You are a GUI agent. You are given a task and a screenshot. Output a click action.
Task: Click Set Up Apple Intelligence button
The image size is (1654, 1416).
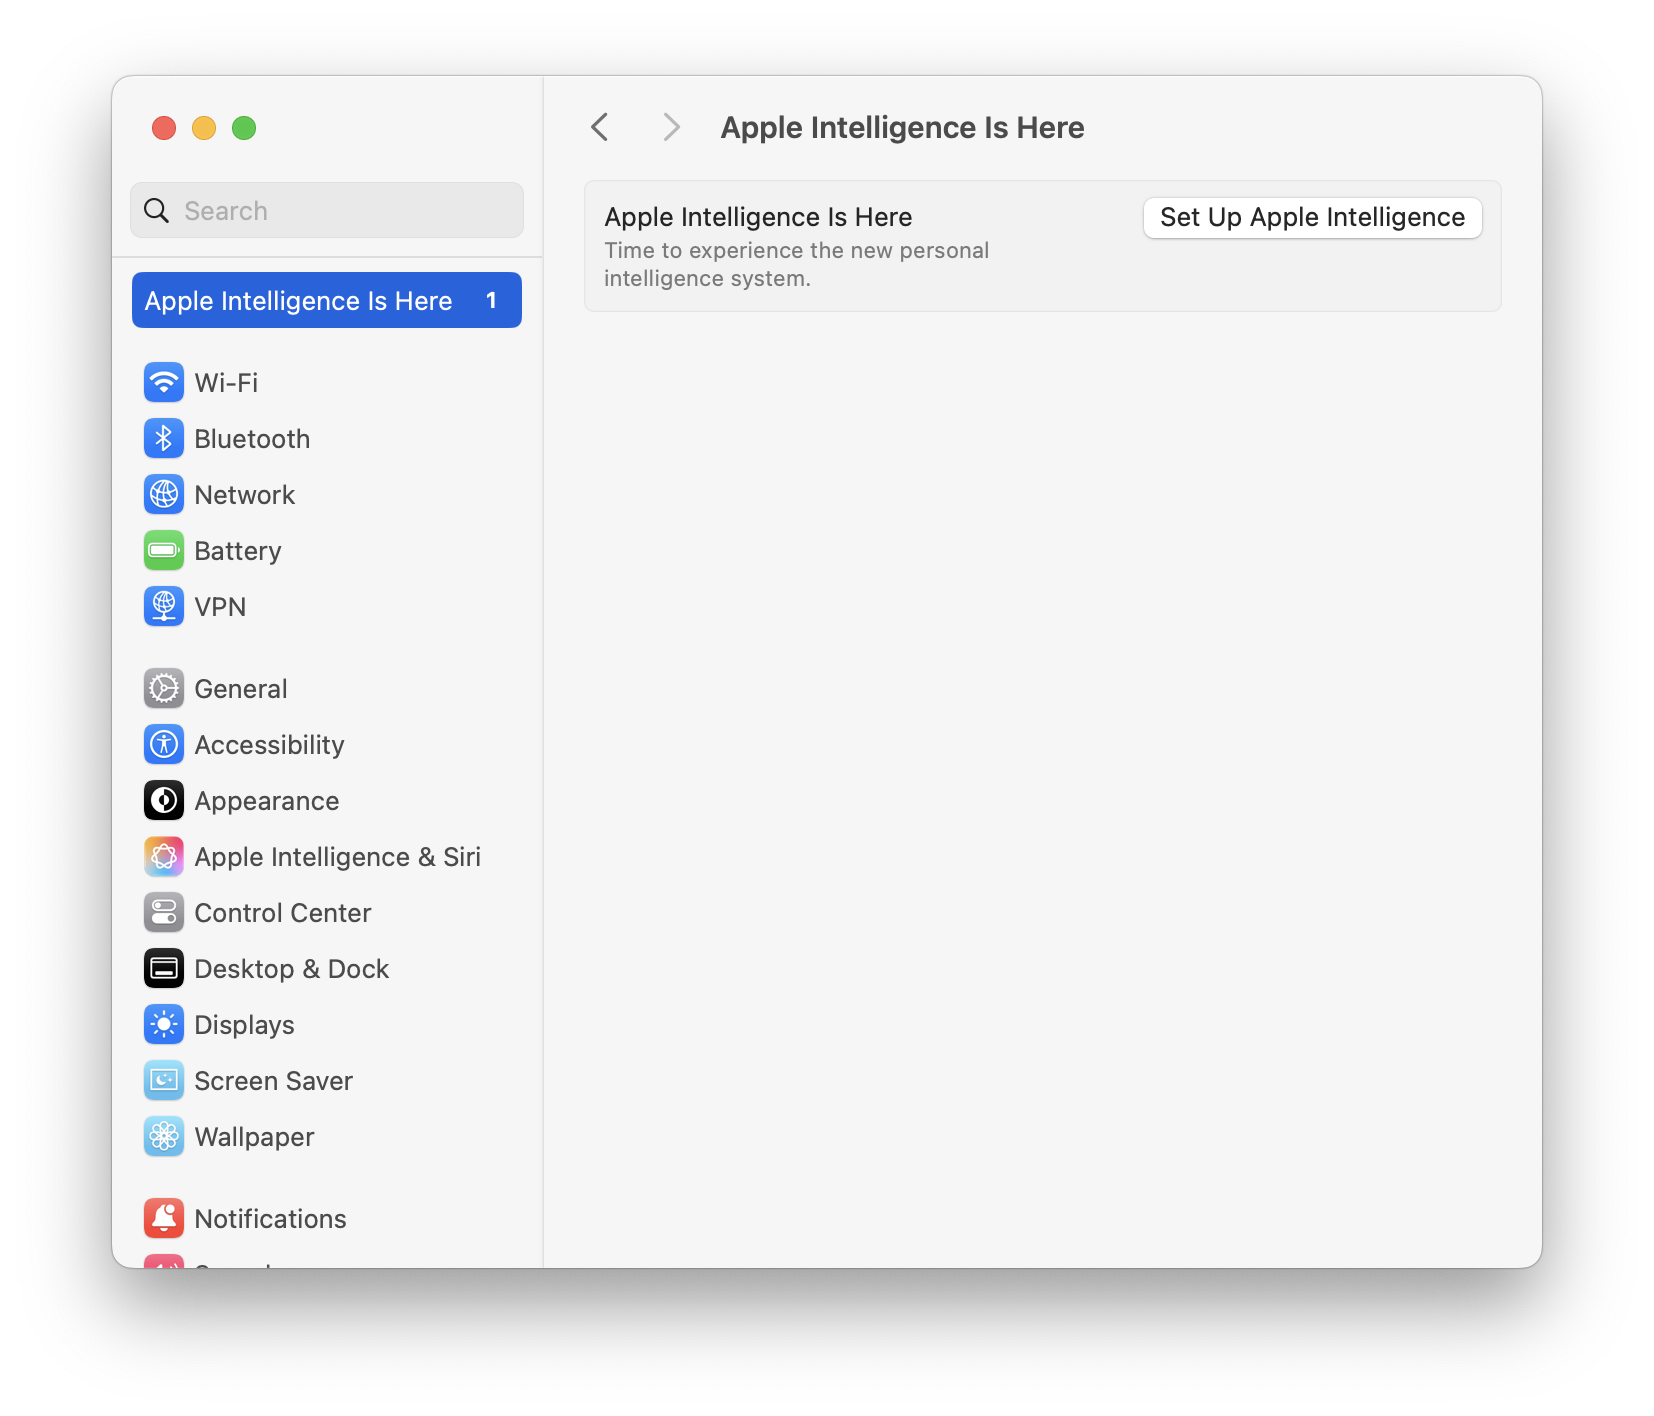click(1312, 217)
